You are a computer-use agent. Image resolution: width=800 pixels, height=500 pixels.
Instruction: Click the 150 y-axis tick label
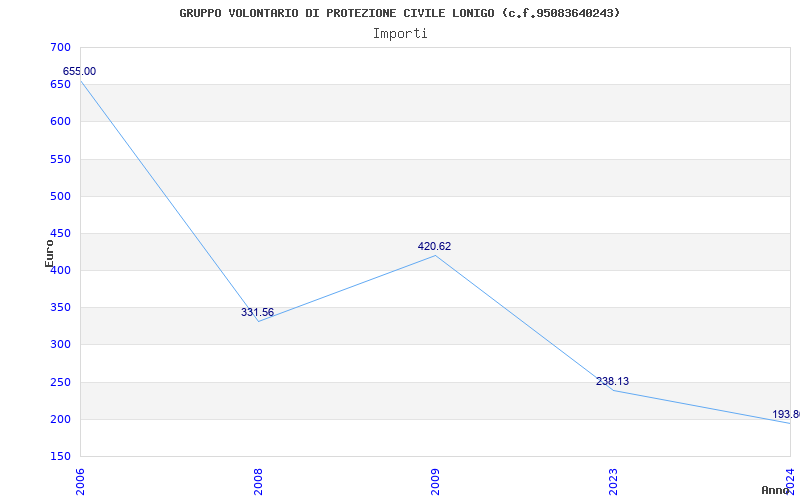[x=60, y=457]
